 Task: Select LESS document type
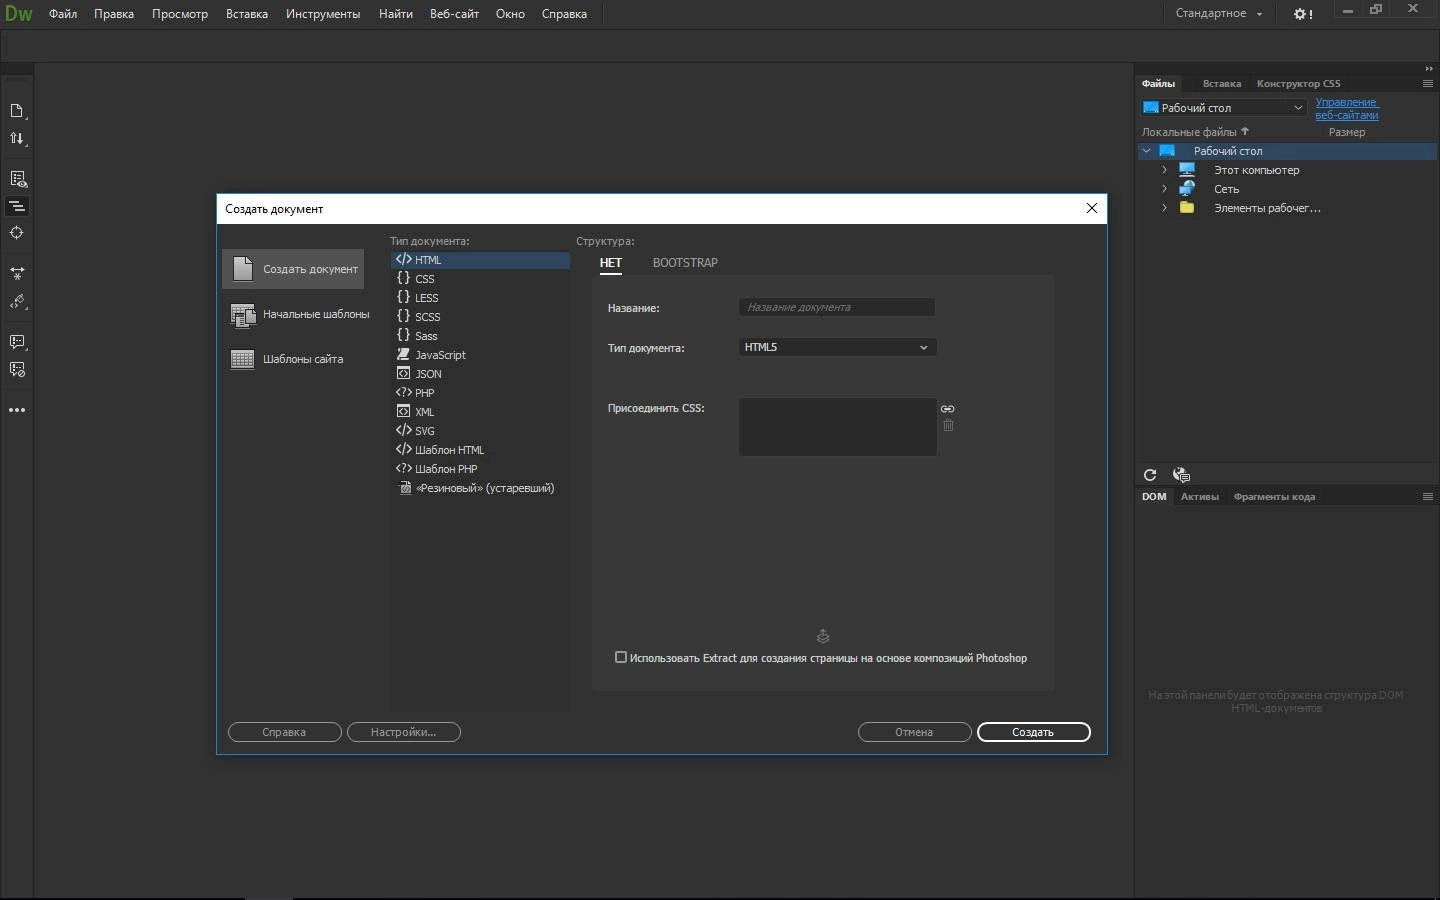(480, 298)
